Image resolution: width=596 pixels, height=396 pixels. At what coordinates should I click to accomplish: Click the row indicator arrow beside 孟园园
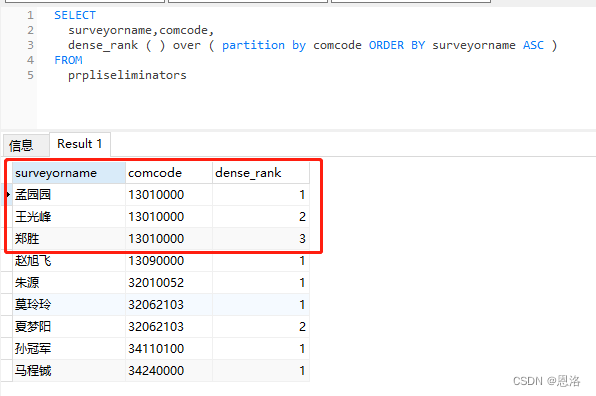[8, 195]
